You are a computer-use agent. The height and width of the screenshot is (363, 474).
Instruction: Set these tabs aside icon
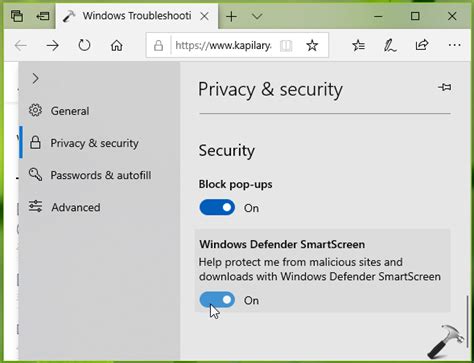pos(43,16)
